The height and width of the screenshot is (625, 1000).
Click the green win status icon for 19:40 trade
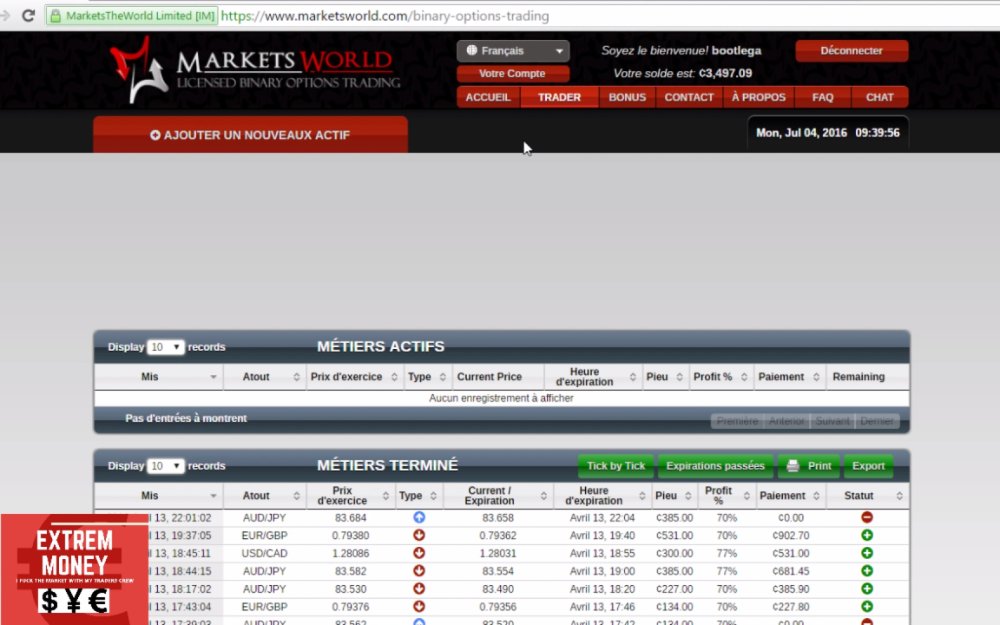tap(867, 535)
